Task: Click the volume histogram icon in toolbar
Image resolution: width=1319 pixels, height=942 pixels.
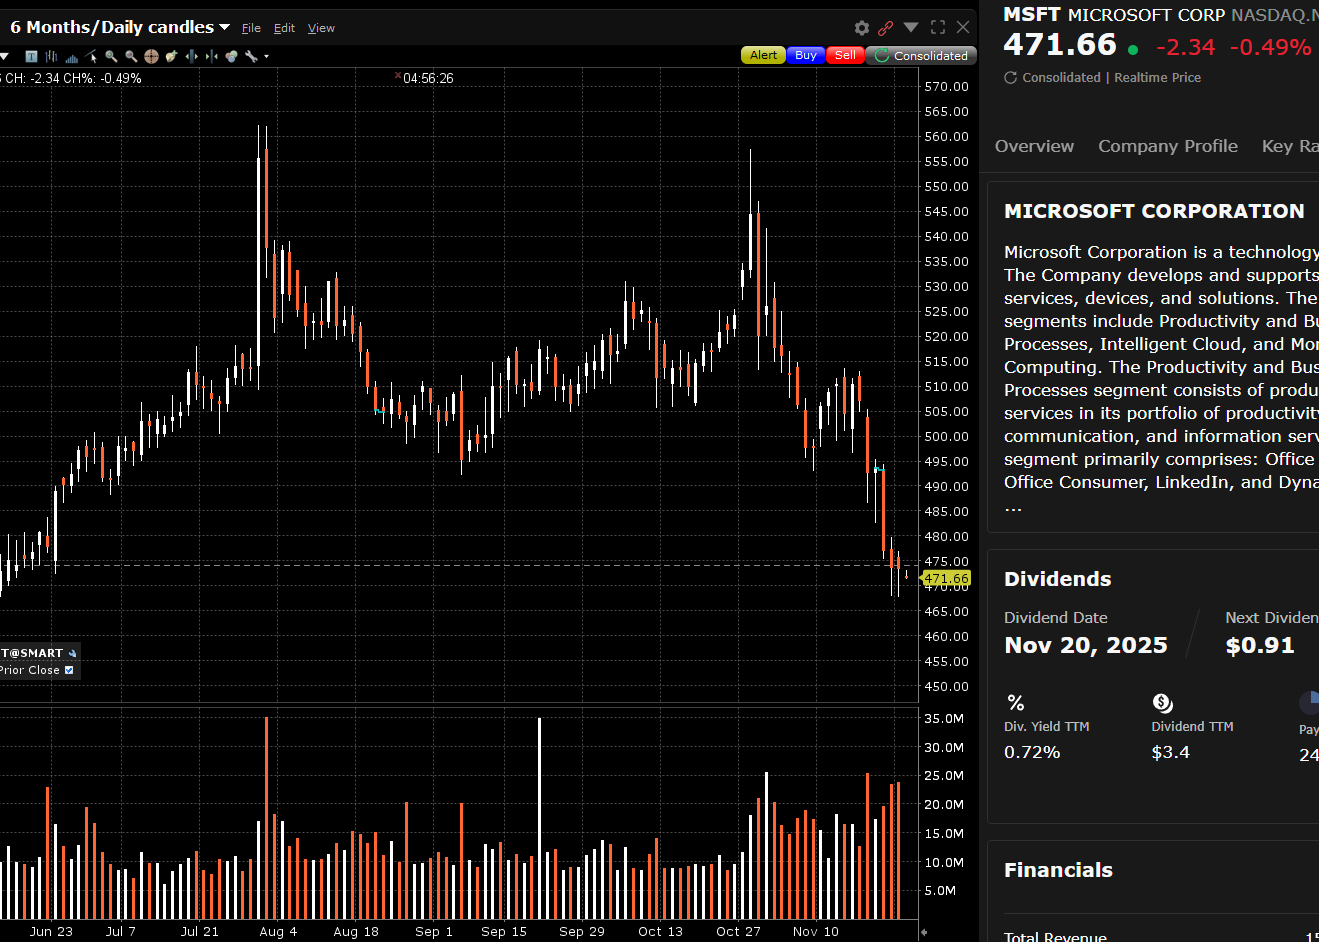Action: point(71,57)
